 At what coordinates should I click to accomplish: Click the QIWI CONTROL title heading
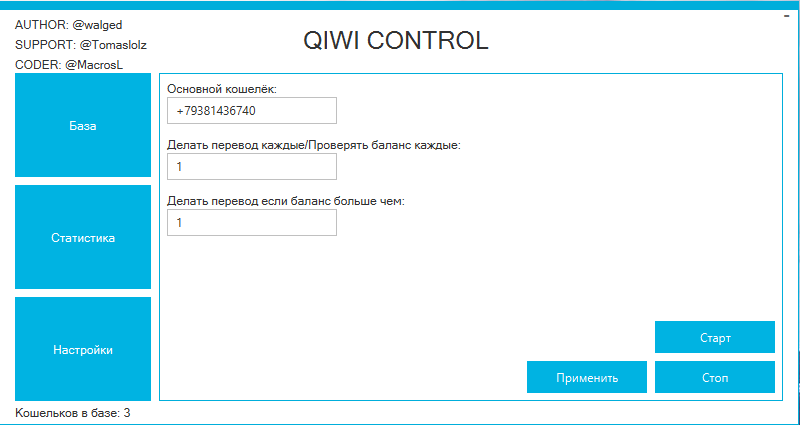pos(395,41)
